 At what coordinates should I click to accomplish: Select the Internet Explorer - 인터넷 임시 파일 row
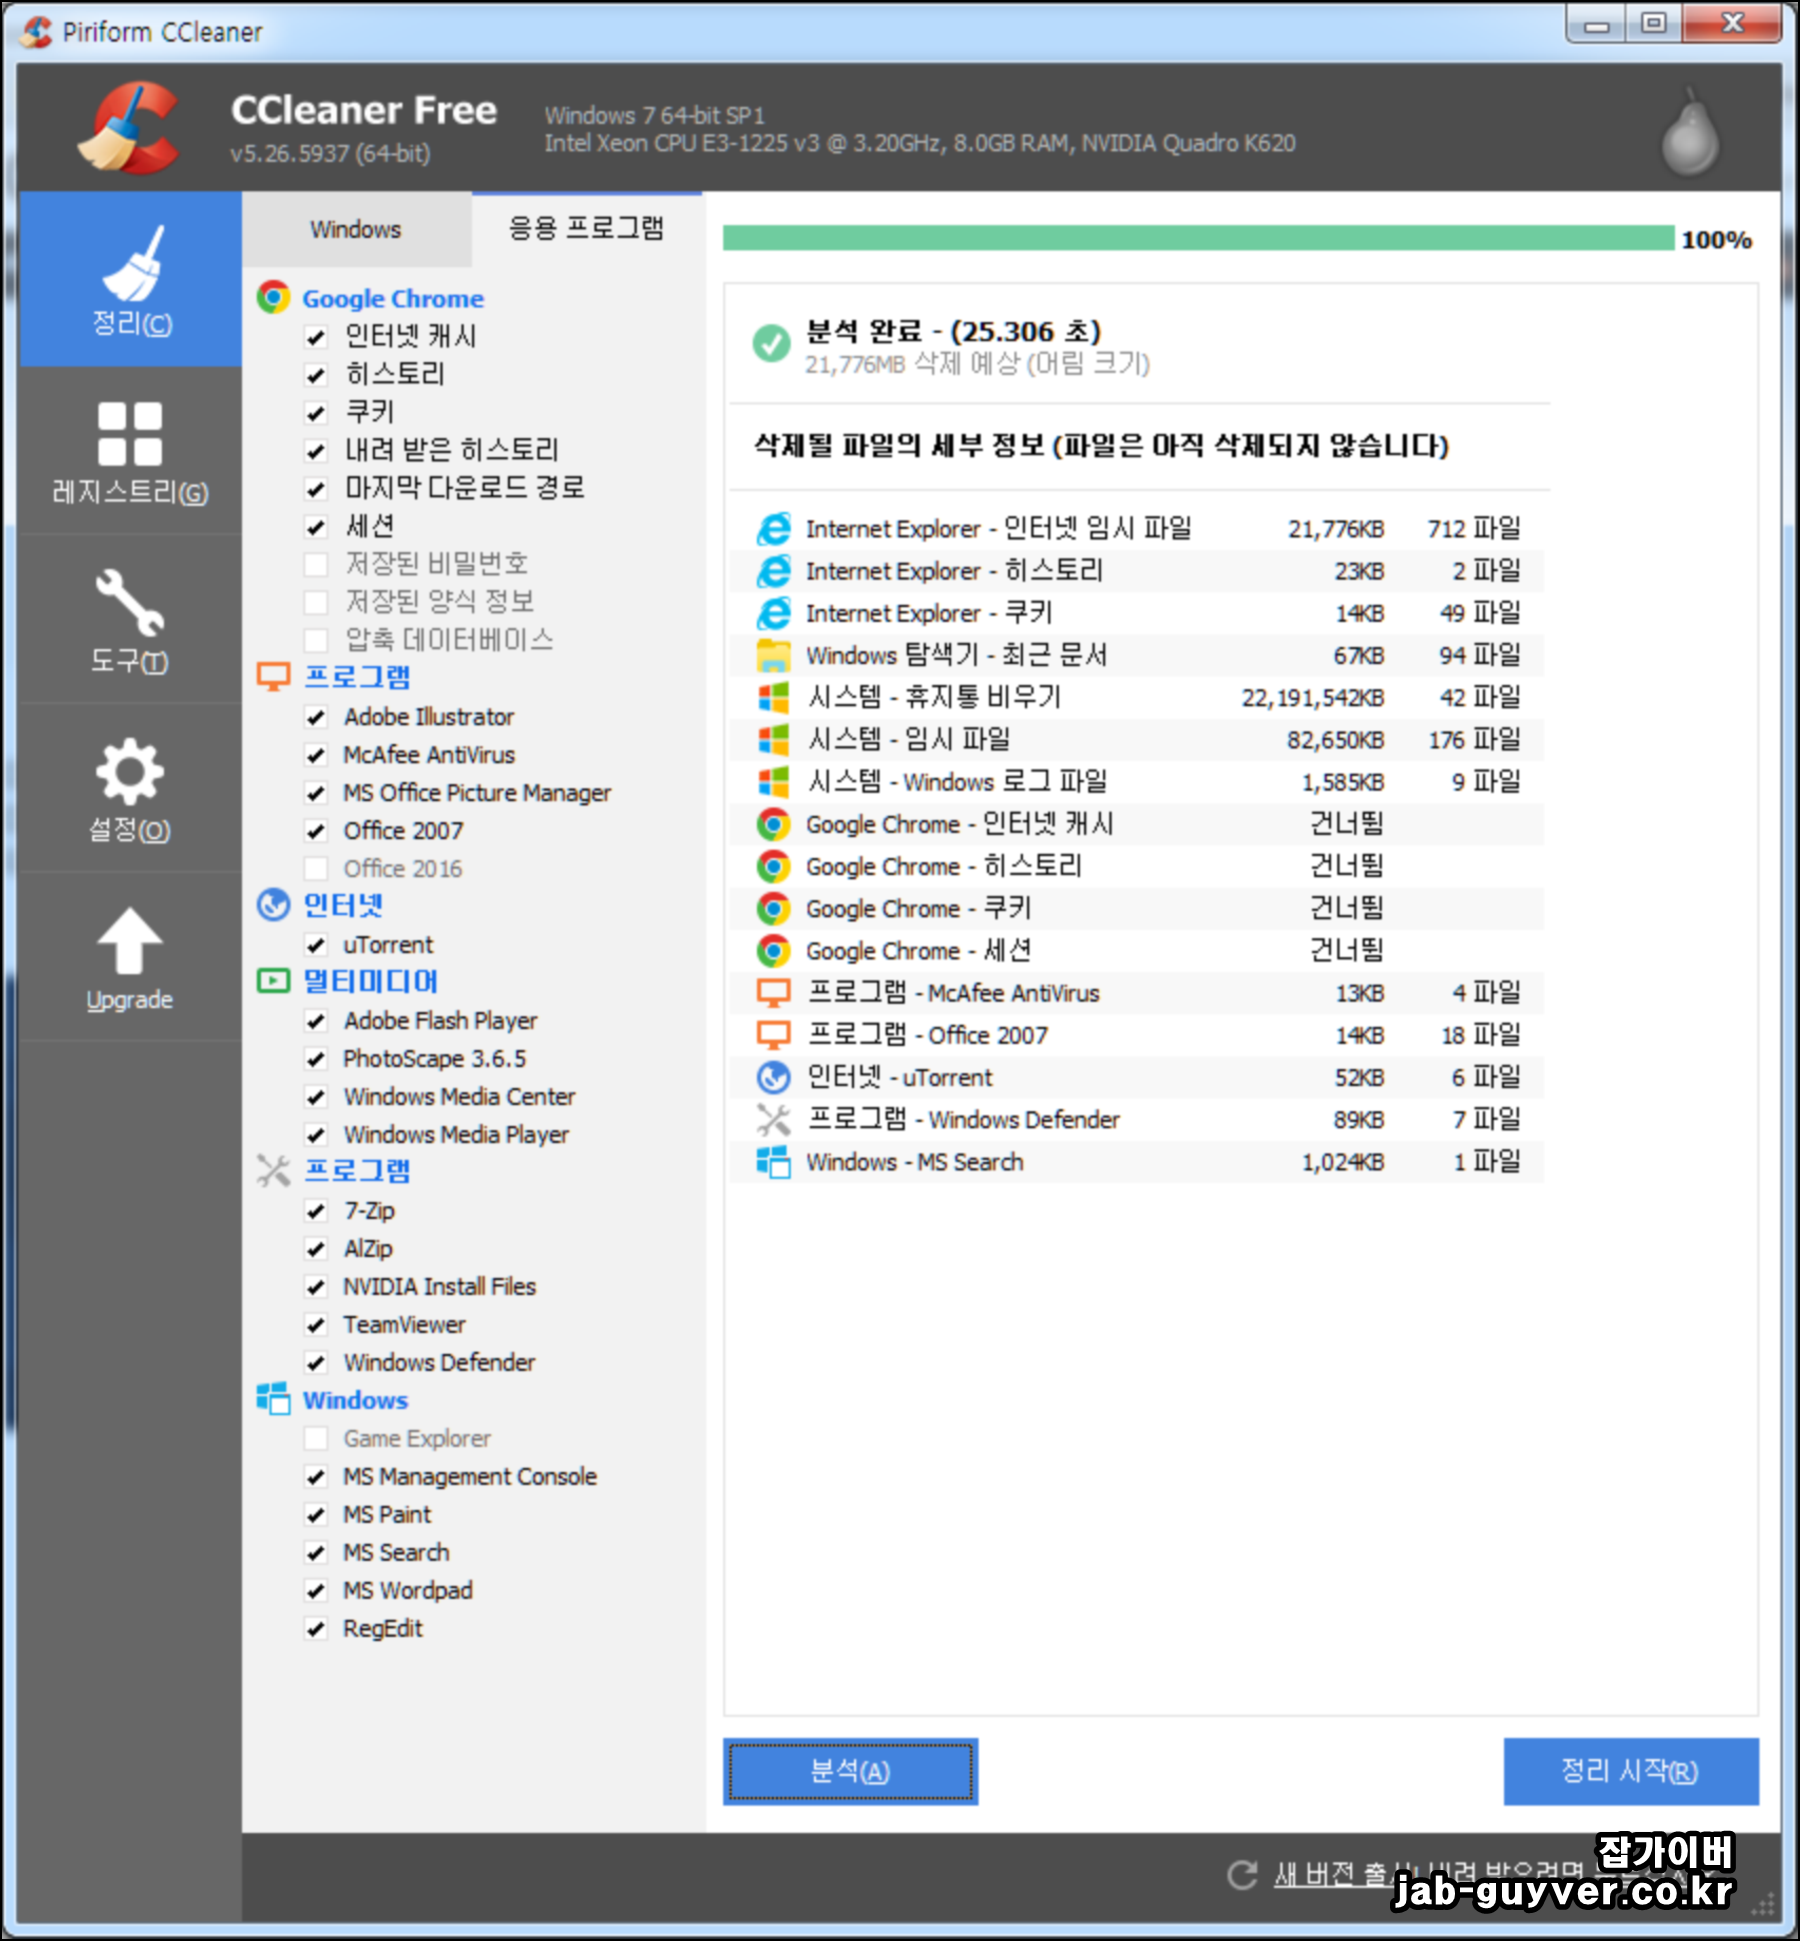click(x=1137, y=528)
